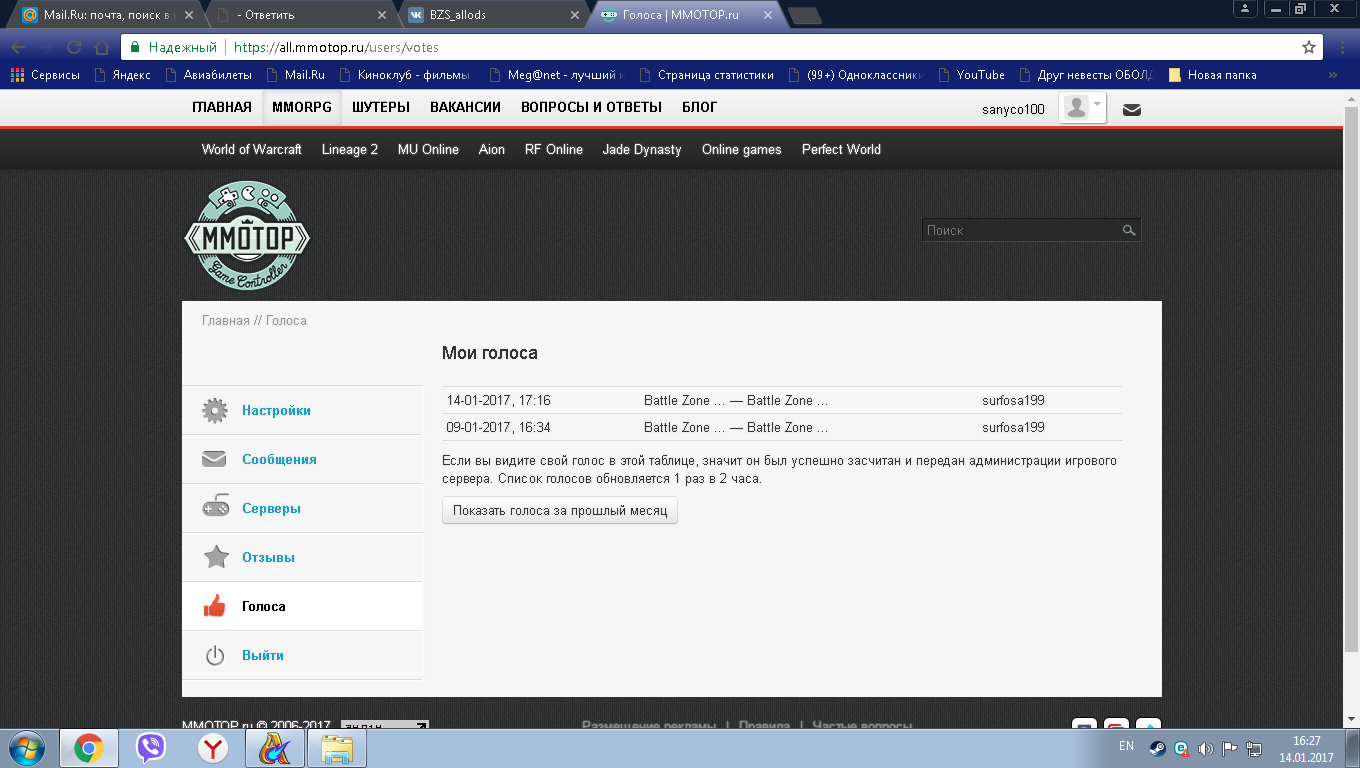Click the envelope icon beside Сообщения
The image size is (1360, 768).
tap(215, 460)
